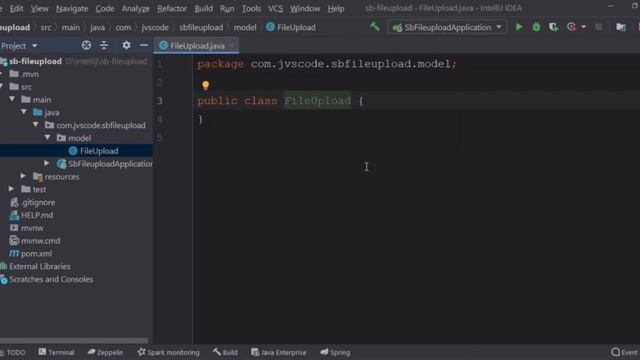This screenshot has width=640, height=360.
Task: Click the Build project hammer icon
Action: tap(374, 27)
